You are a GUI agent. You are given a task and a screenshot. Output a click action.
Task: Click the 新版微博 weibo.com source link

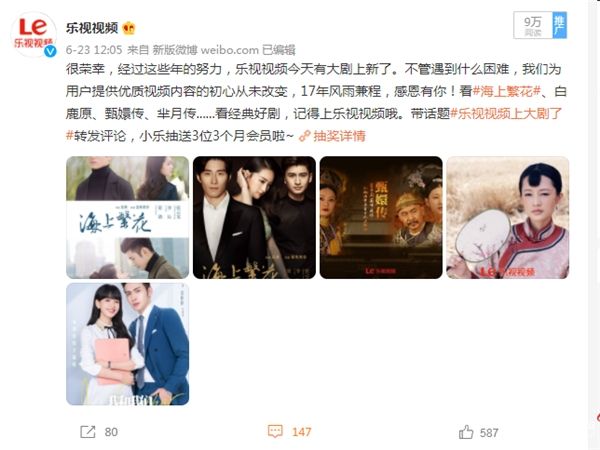click(205, 50)
